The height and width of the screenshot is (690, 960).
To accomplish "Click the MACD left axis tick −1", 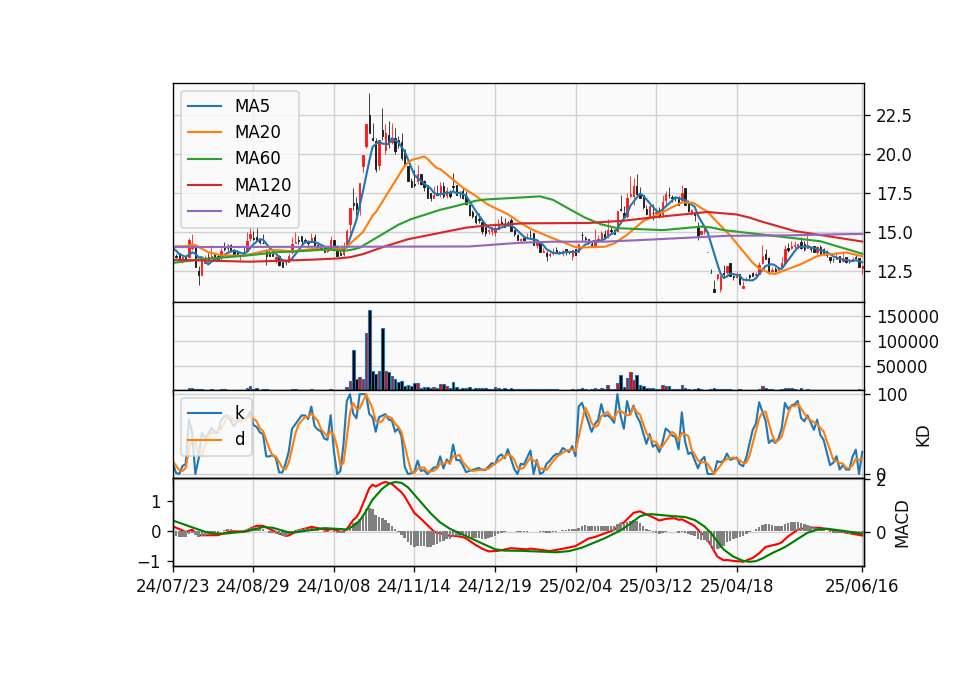I will 149,561.
